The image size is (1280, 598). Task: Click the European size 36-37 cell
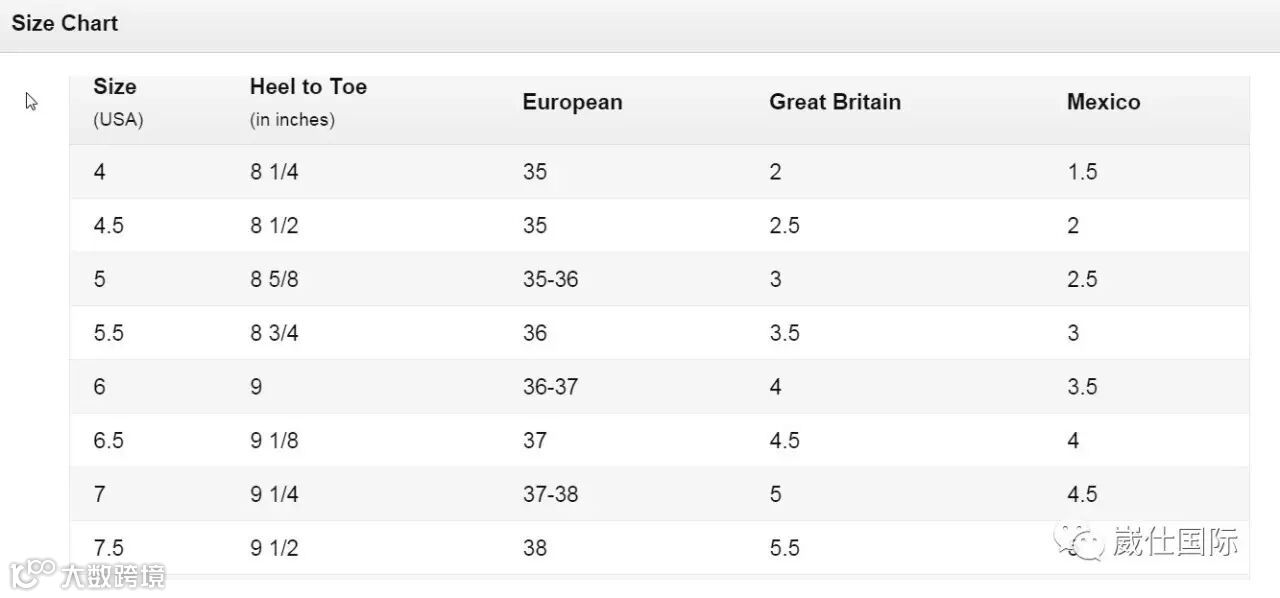tap(550, 387)
